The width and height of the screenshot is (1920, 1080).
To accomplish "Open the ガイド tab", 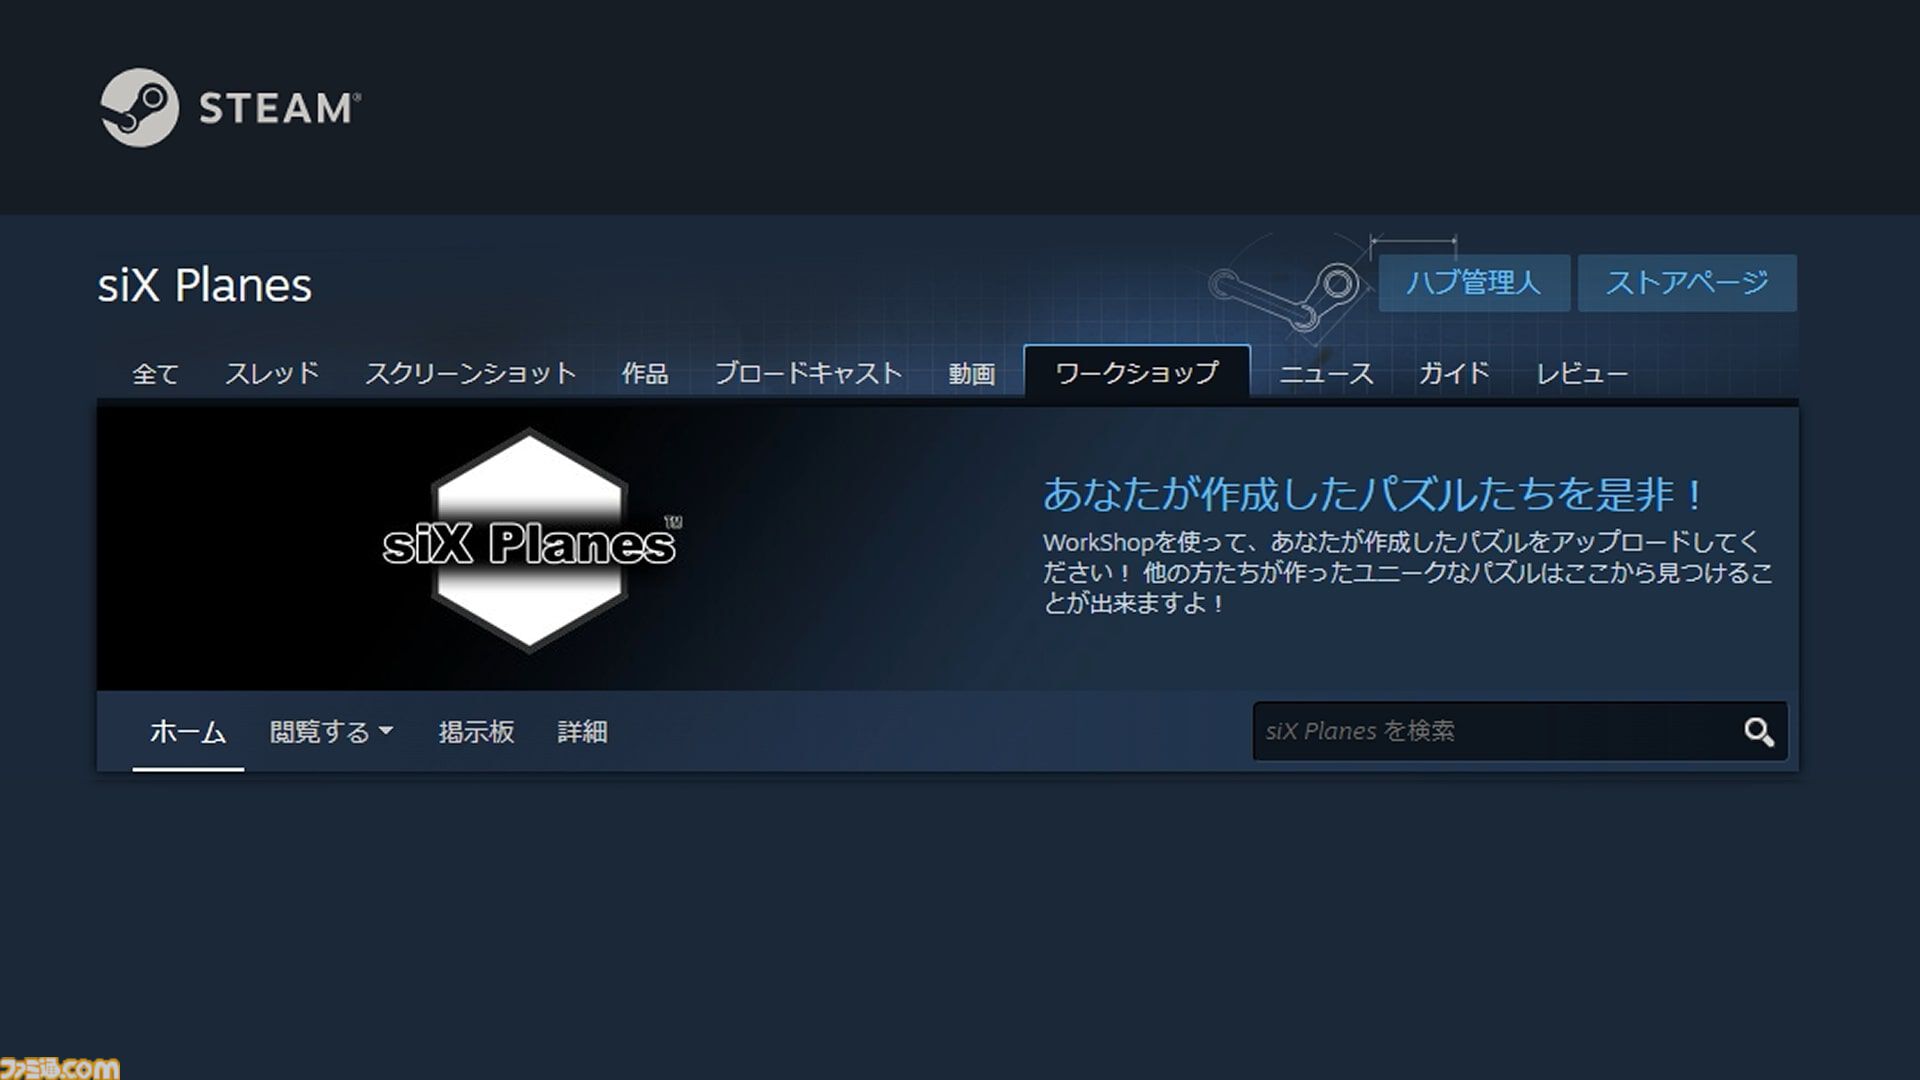I will tap(1455, 374).
